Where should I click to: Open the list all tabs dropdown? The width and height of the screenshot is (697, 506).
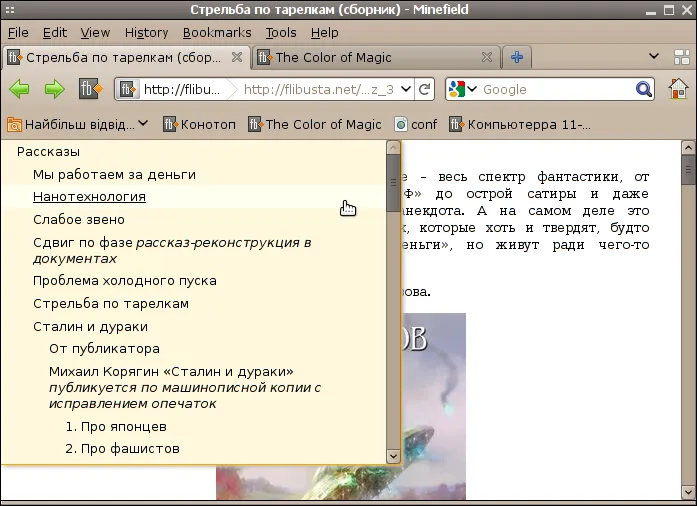653,56
